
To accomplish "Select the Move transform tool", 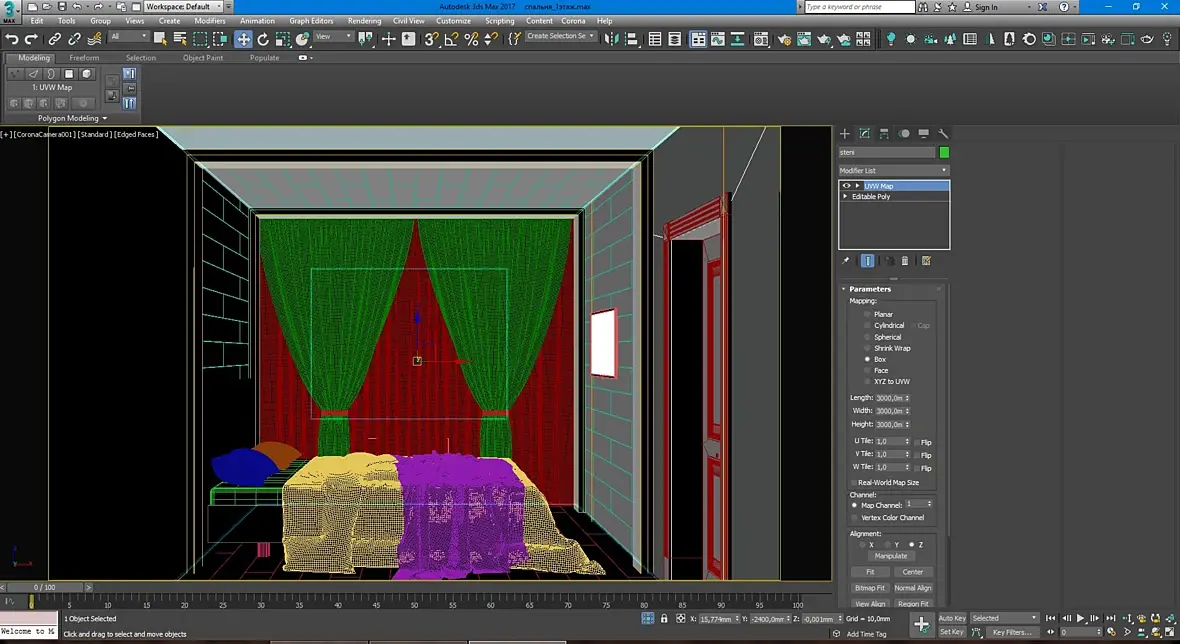I will pyautogui.click(x=243, y=39).
